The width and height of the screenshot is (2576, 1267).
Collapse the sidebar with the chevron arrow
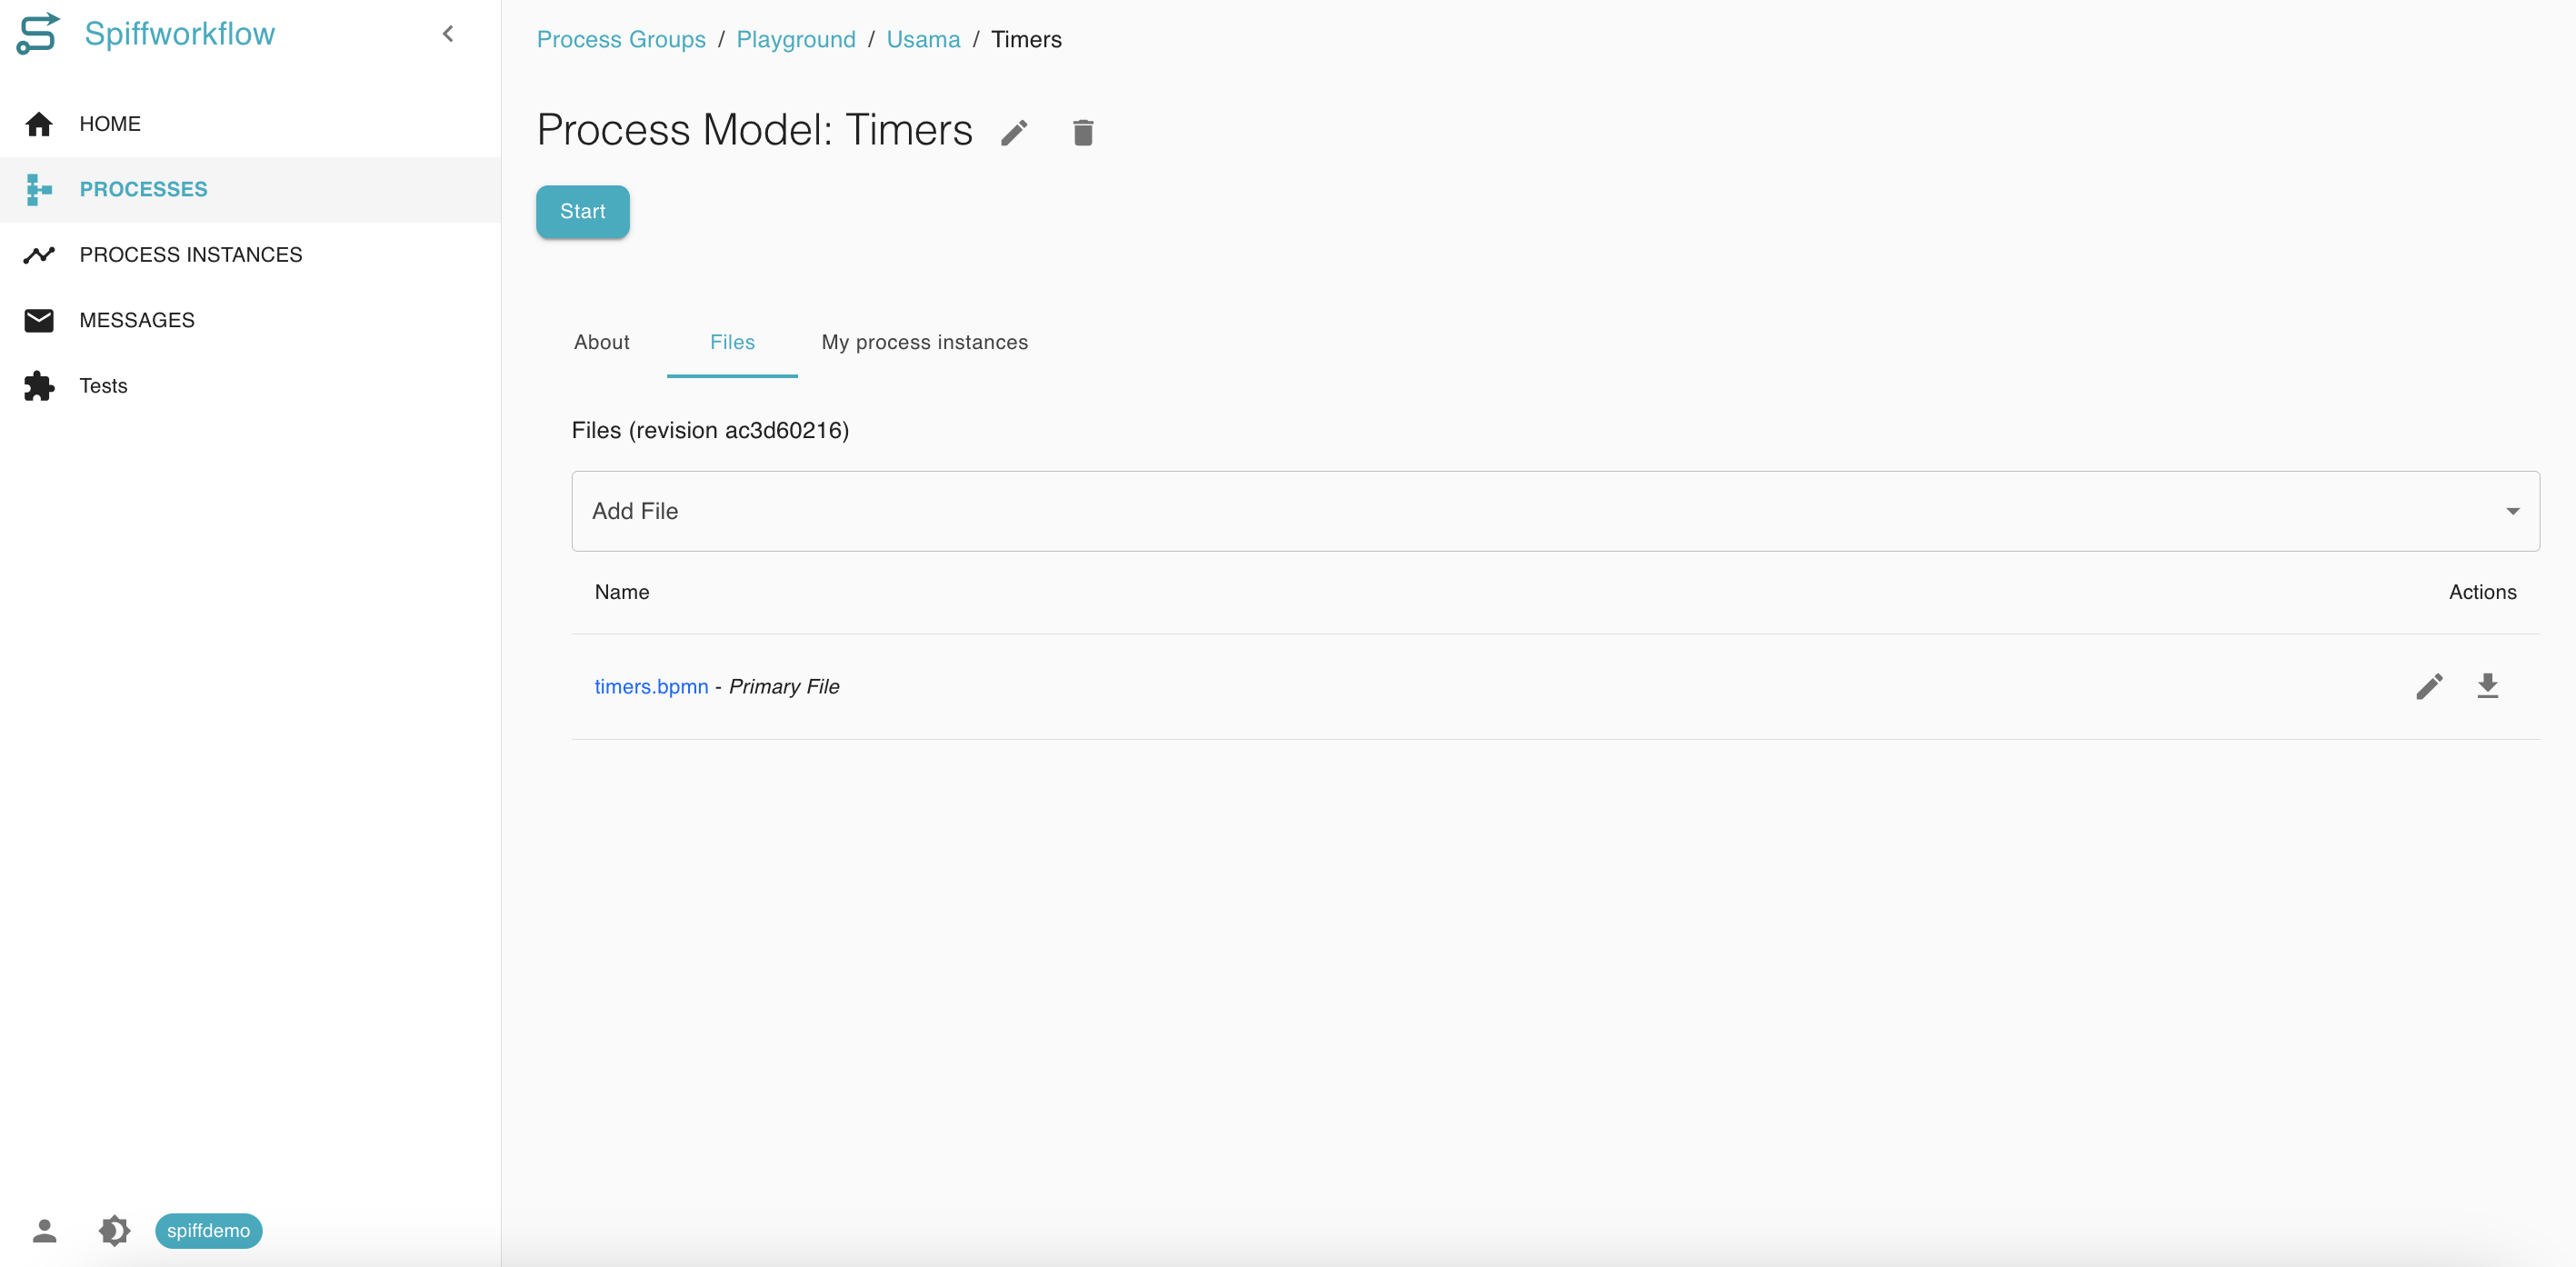pos(448,34)
